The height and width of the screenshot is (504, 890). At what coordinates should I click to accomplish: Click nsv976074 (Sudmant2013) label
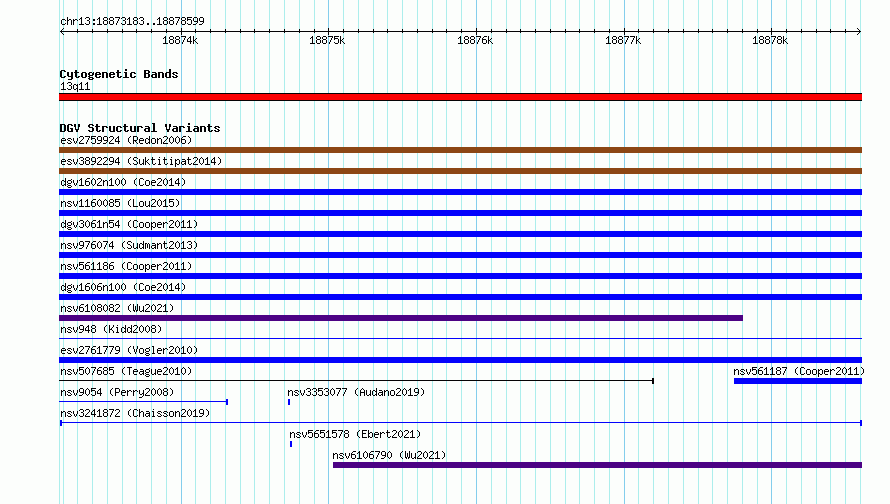129,245
